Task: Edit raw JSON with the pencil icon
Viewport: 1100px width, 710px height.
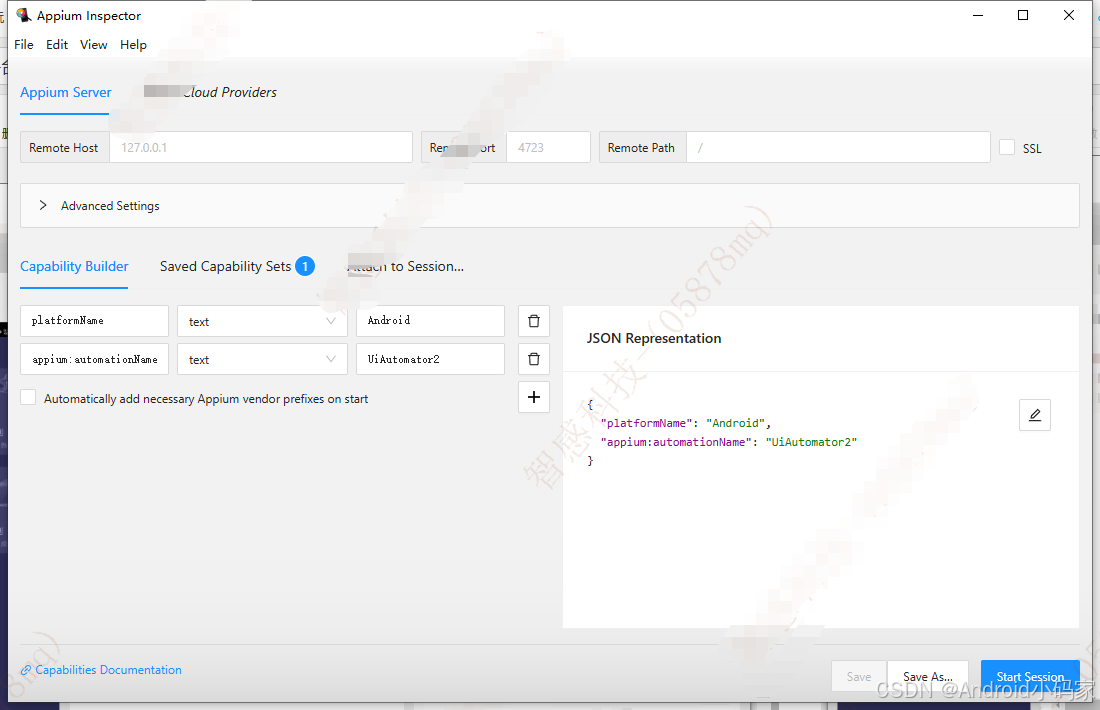Action: [1035, 415]
